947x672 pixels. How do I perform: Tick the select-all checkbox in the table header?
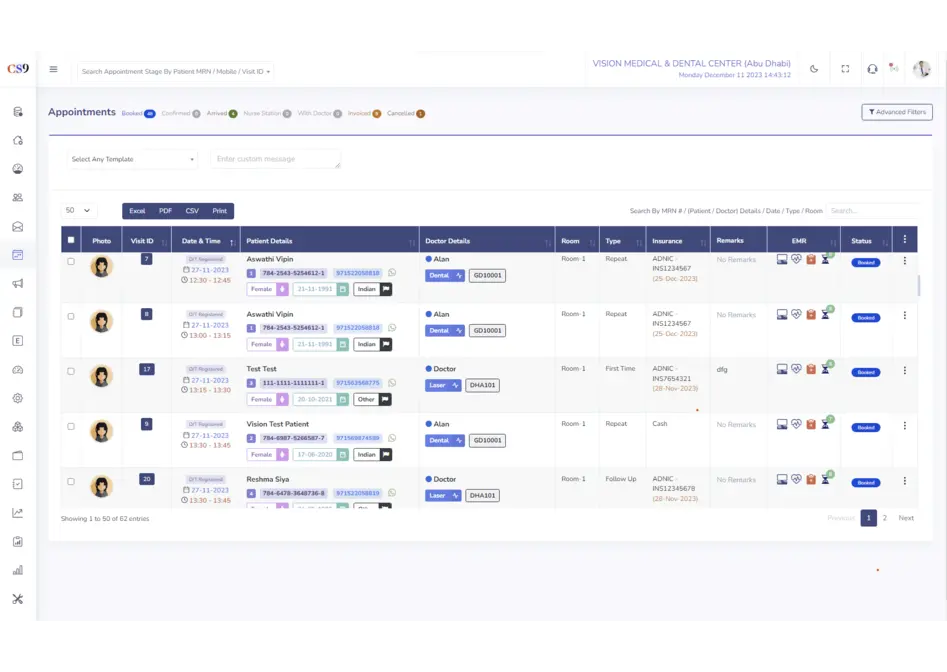tap(70, 240)
